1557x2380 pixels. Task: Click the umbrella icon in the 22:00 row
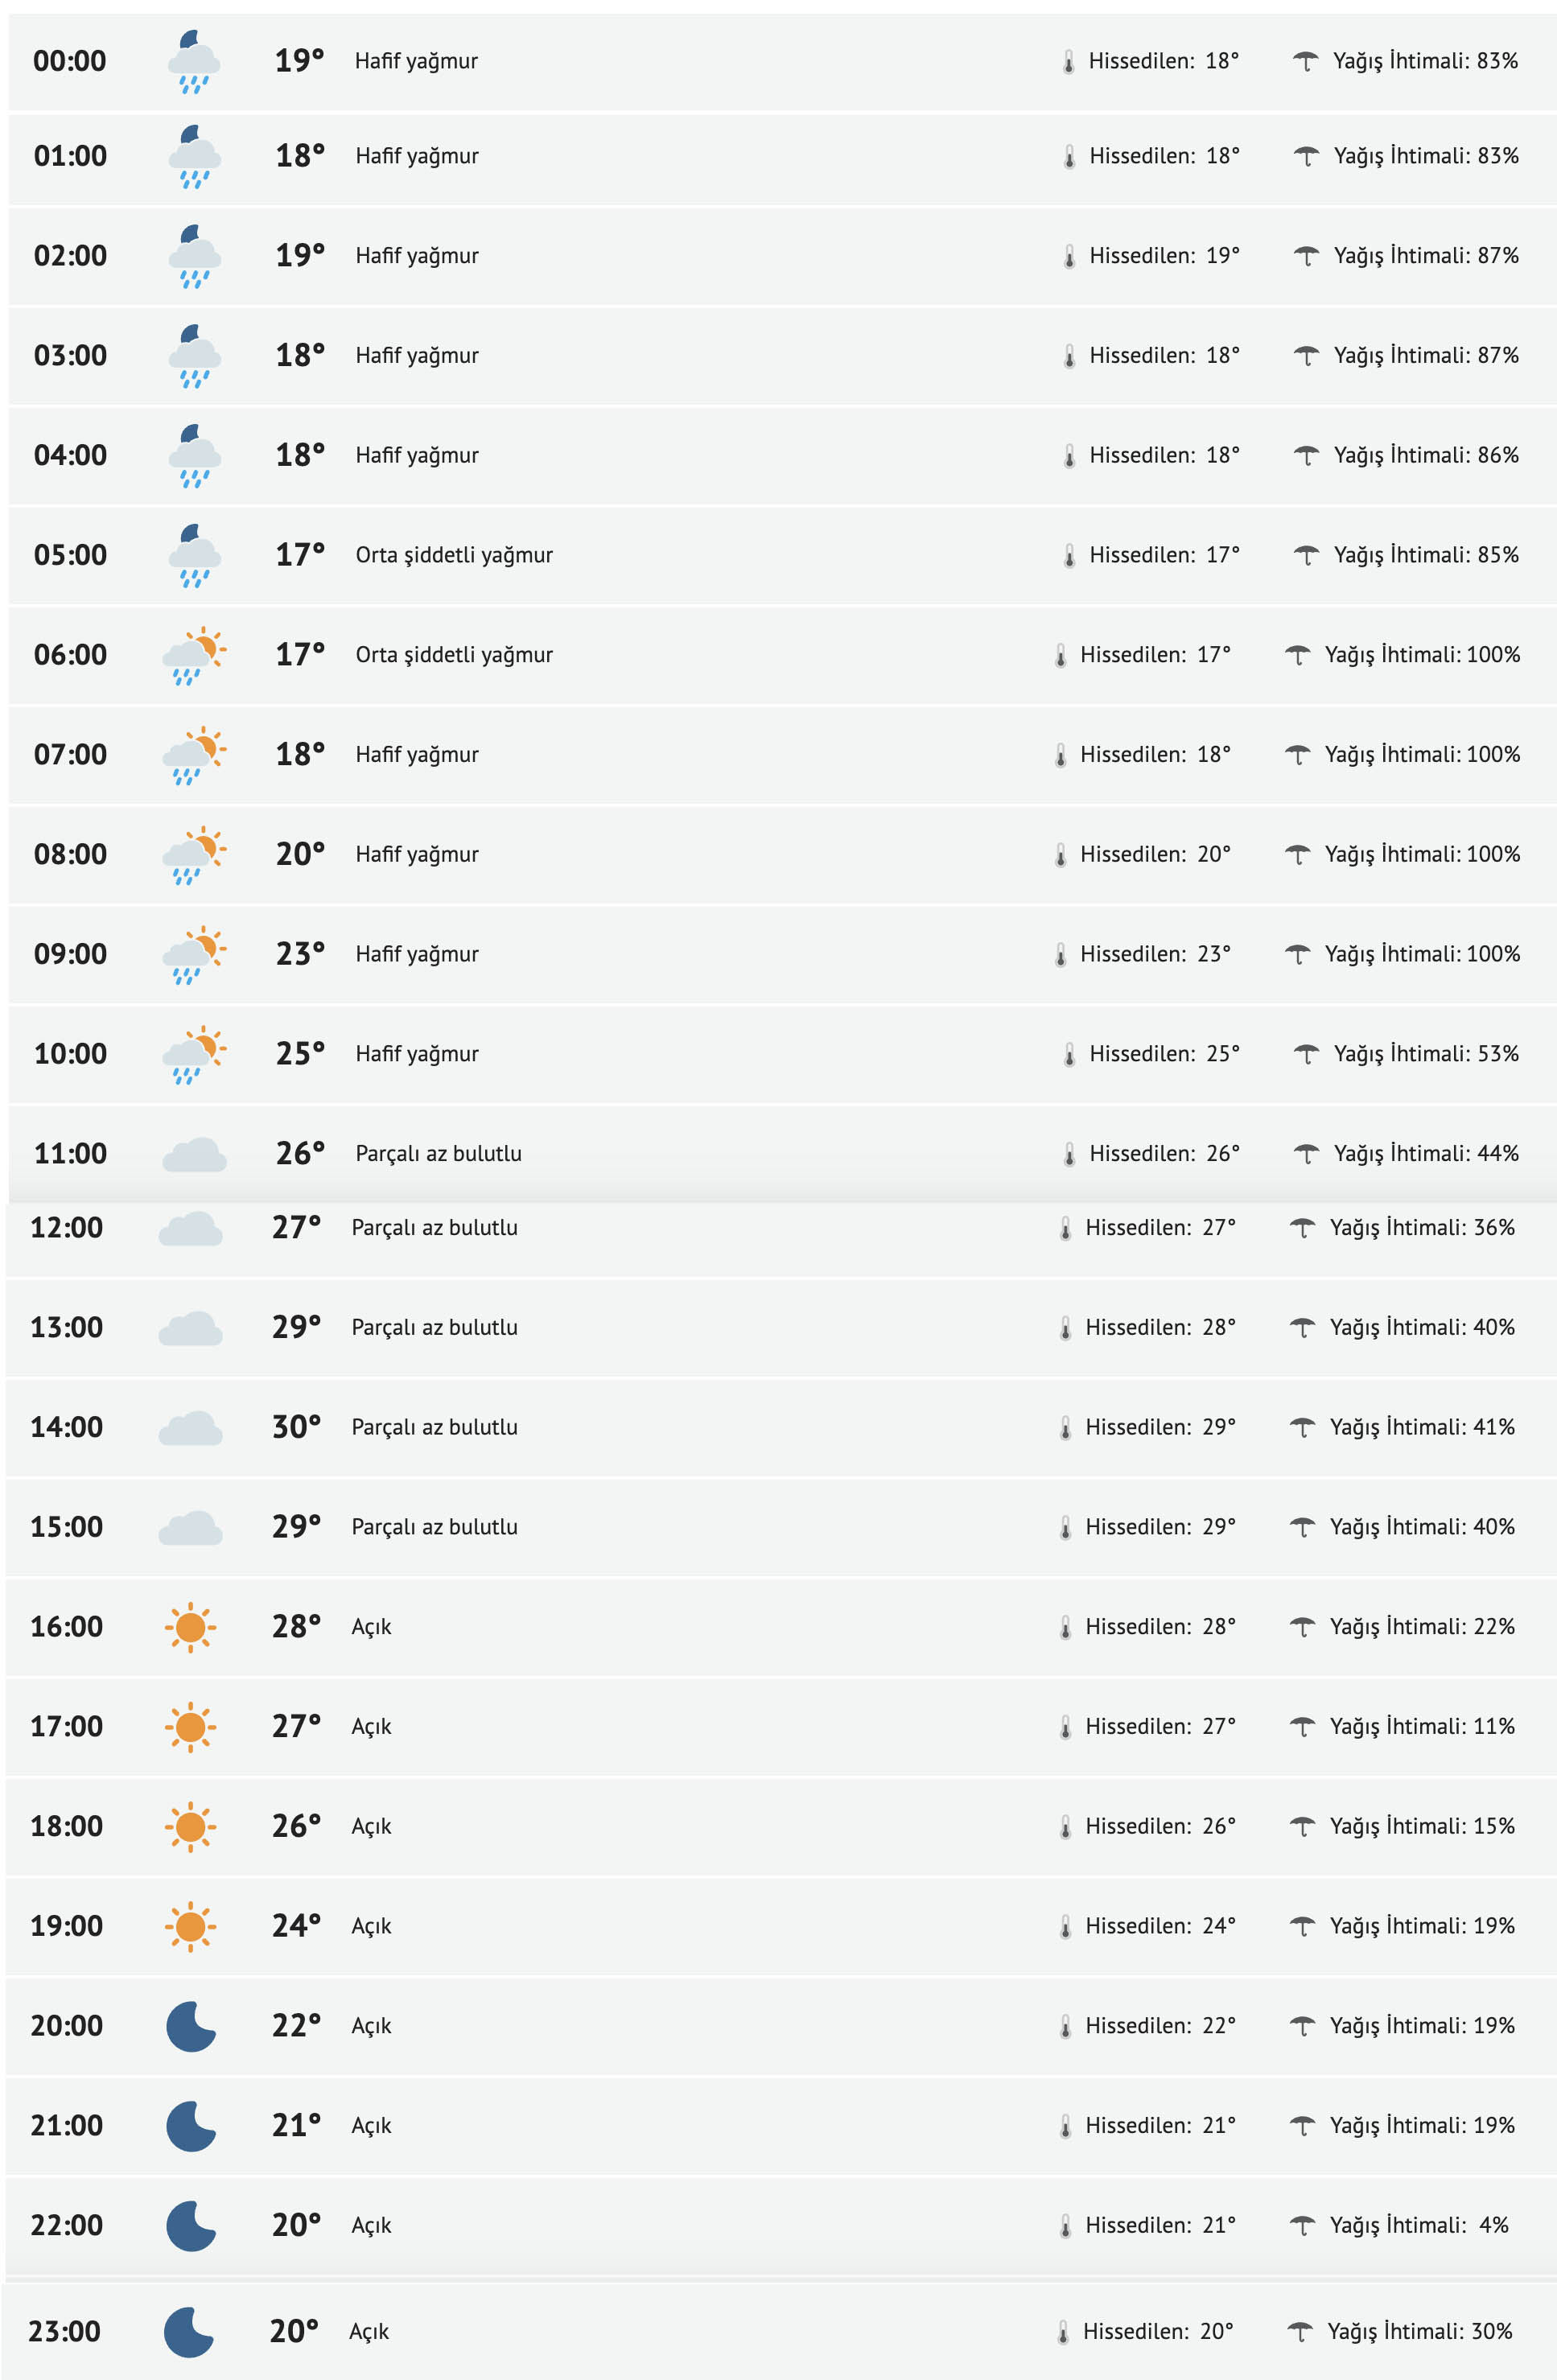pos(1302,2225)
